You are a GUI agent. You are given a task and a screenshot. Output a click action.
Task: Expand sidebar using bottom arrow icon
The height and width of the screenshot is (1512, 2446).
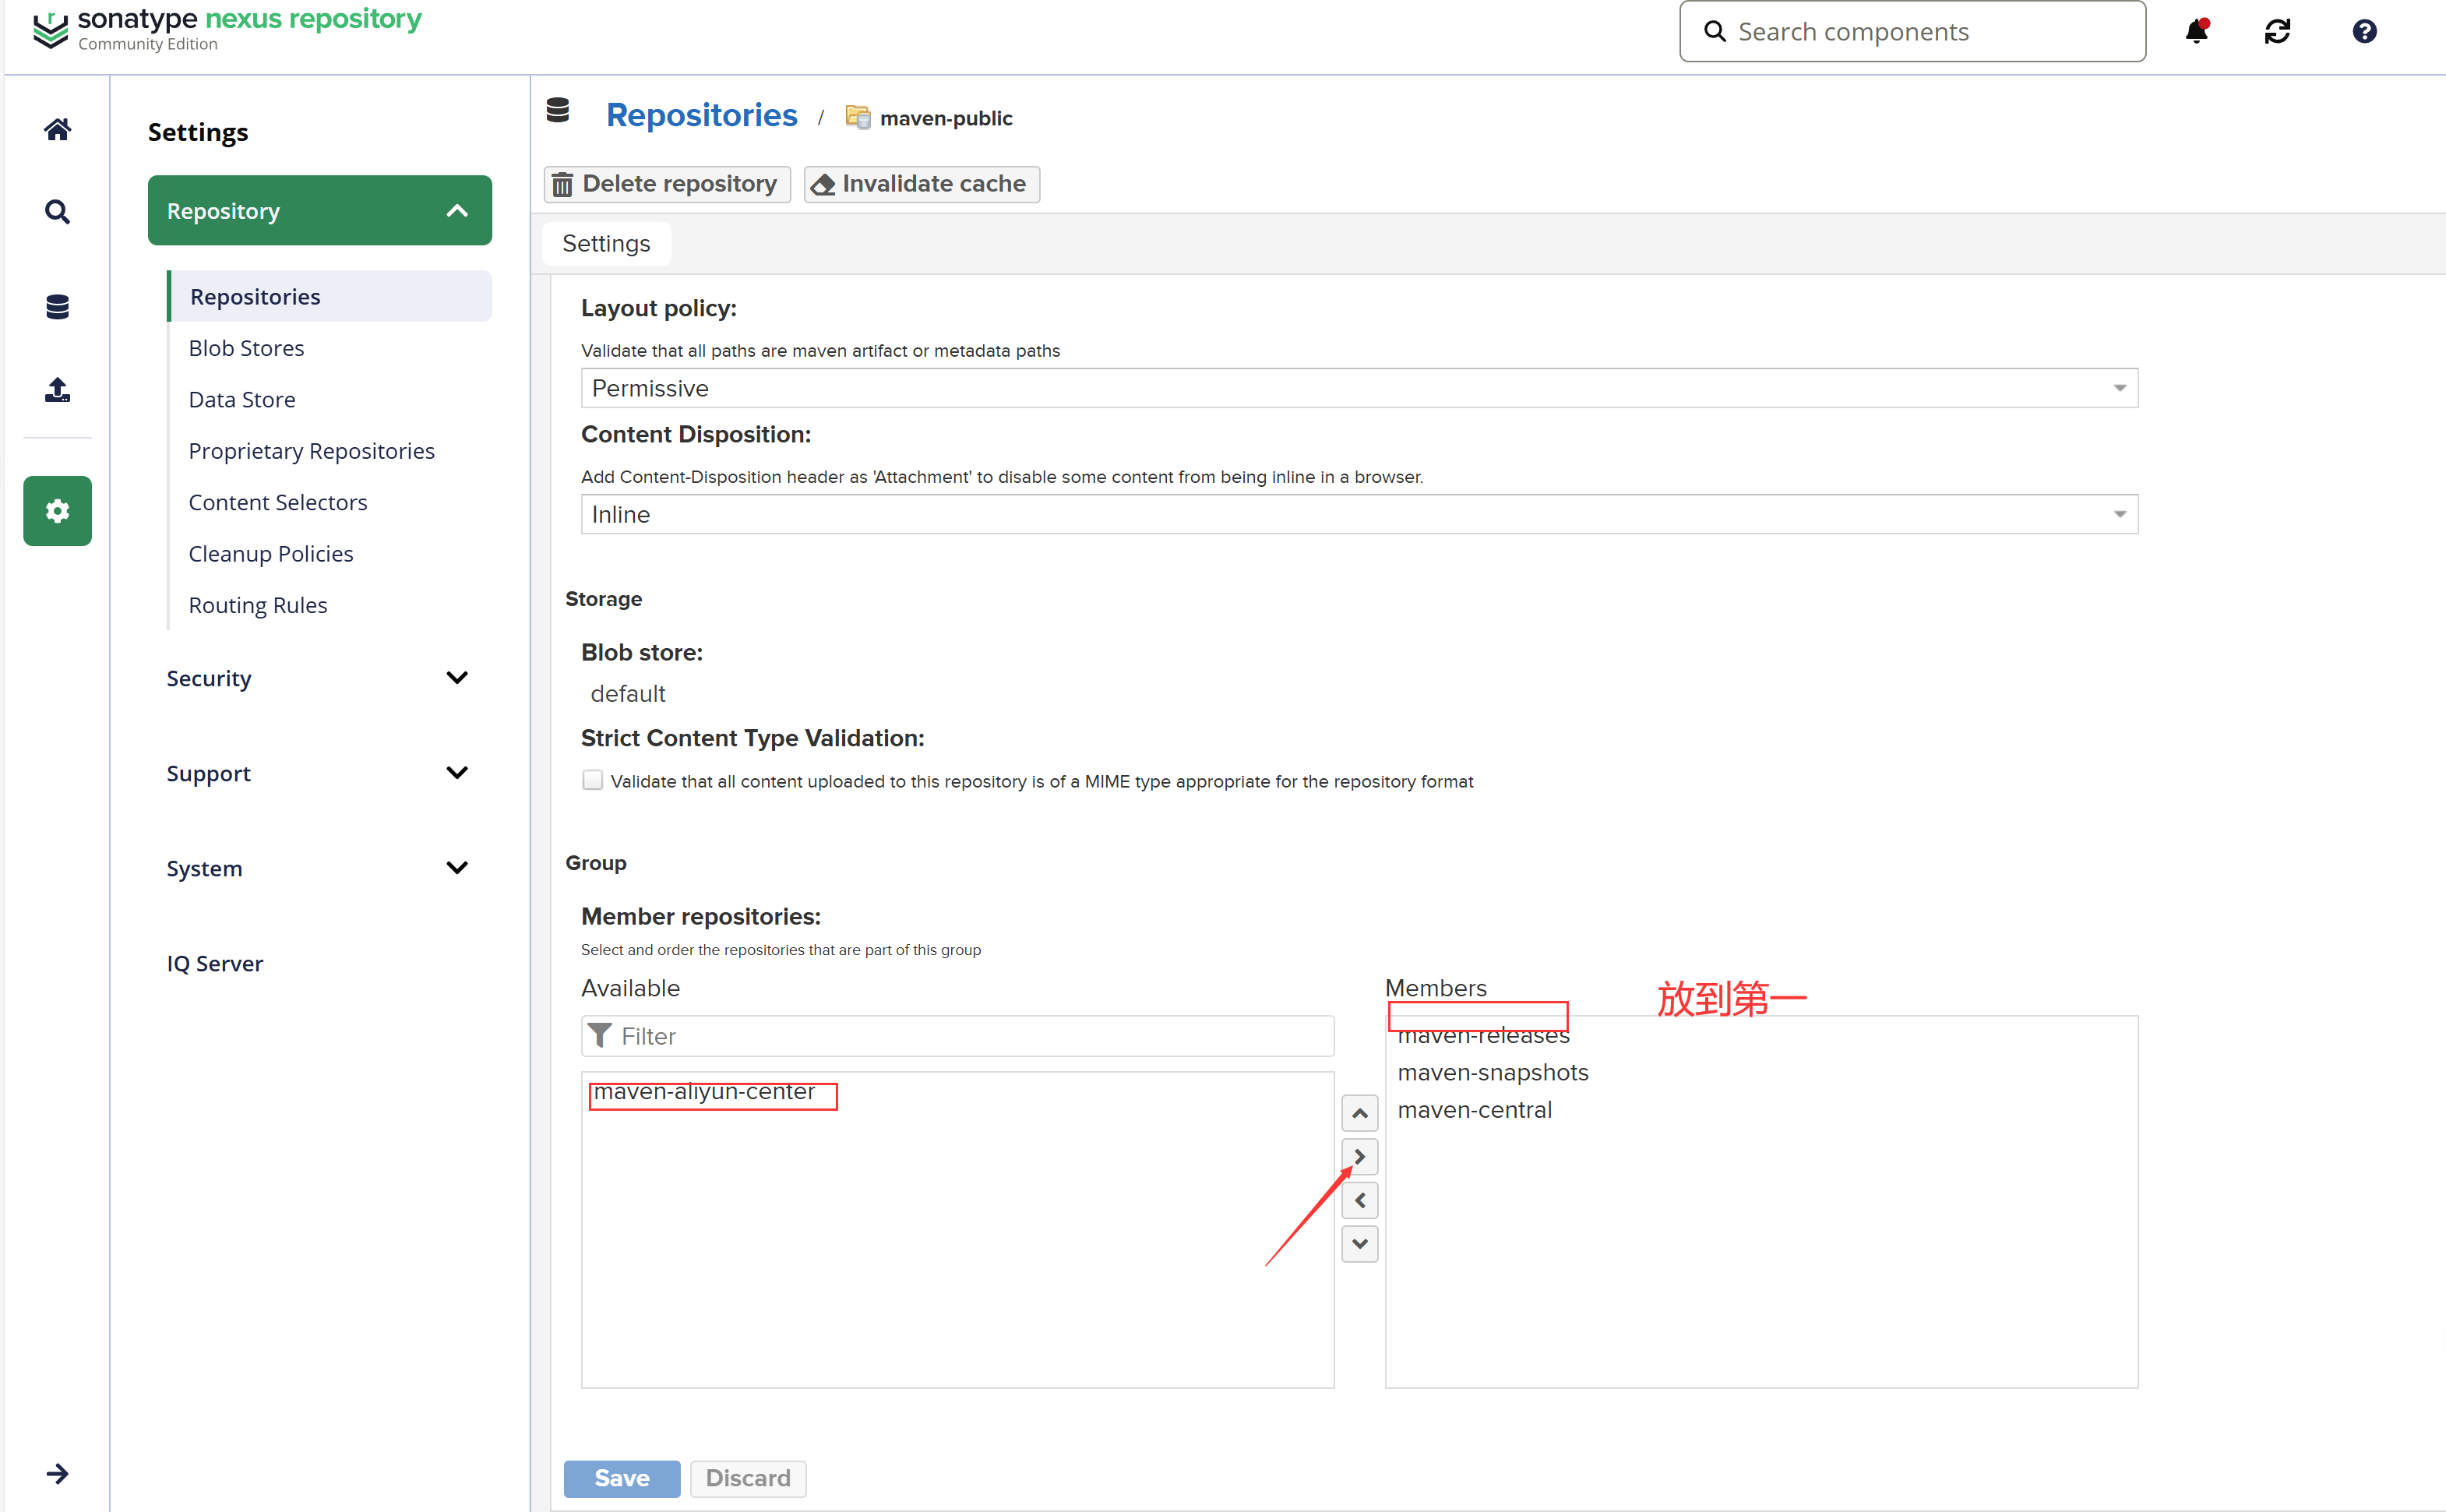click(x=57, y=1473)
